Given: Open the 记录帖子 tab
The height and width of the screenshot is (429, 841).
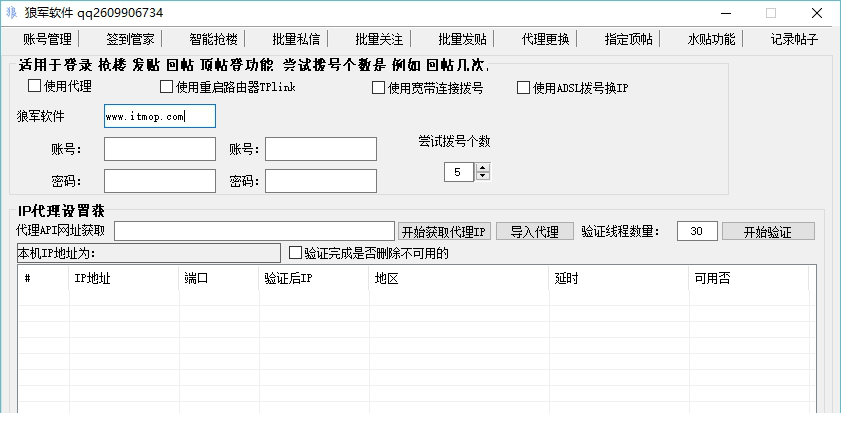Looking at the screenshot, I should (795, 39).
